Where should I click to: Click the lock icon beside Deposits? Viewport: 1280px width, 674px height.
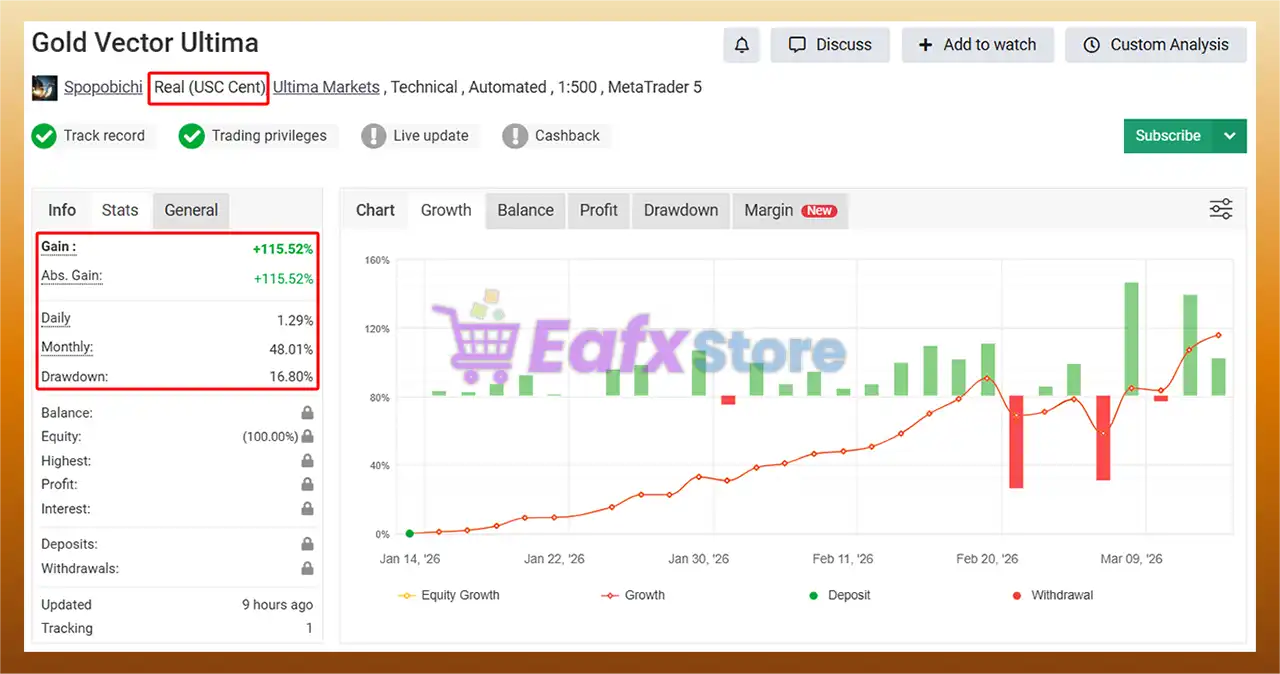(307, 545)
